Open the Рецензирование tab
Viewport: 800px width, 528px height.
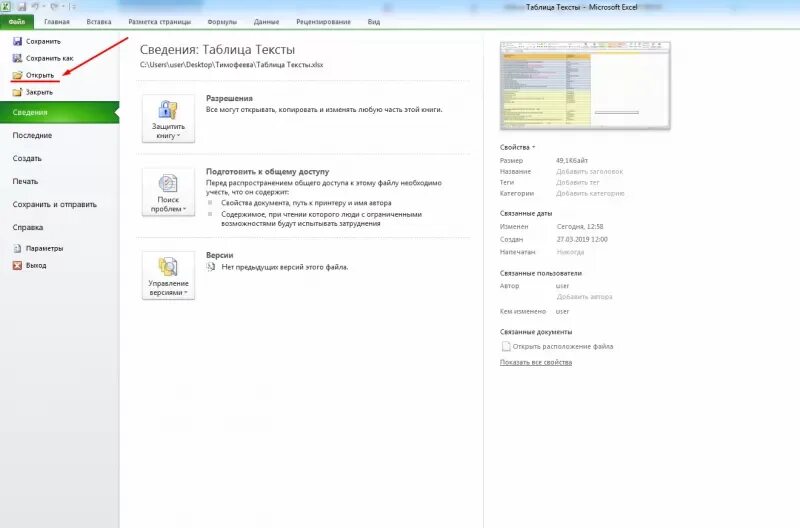pyautogui.click(x=323, y=22)
